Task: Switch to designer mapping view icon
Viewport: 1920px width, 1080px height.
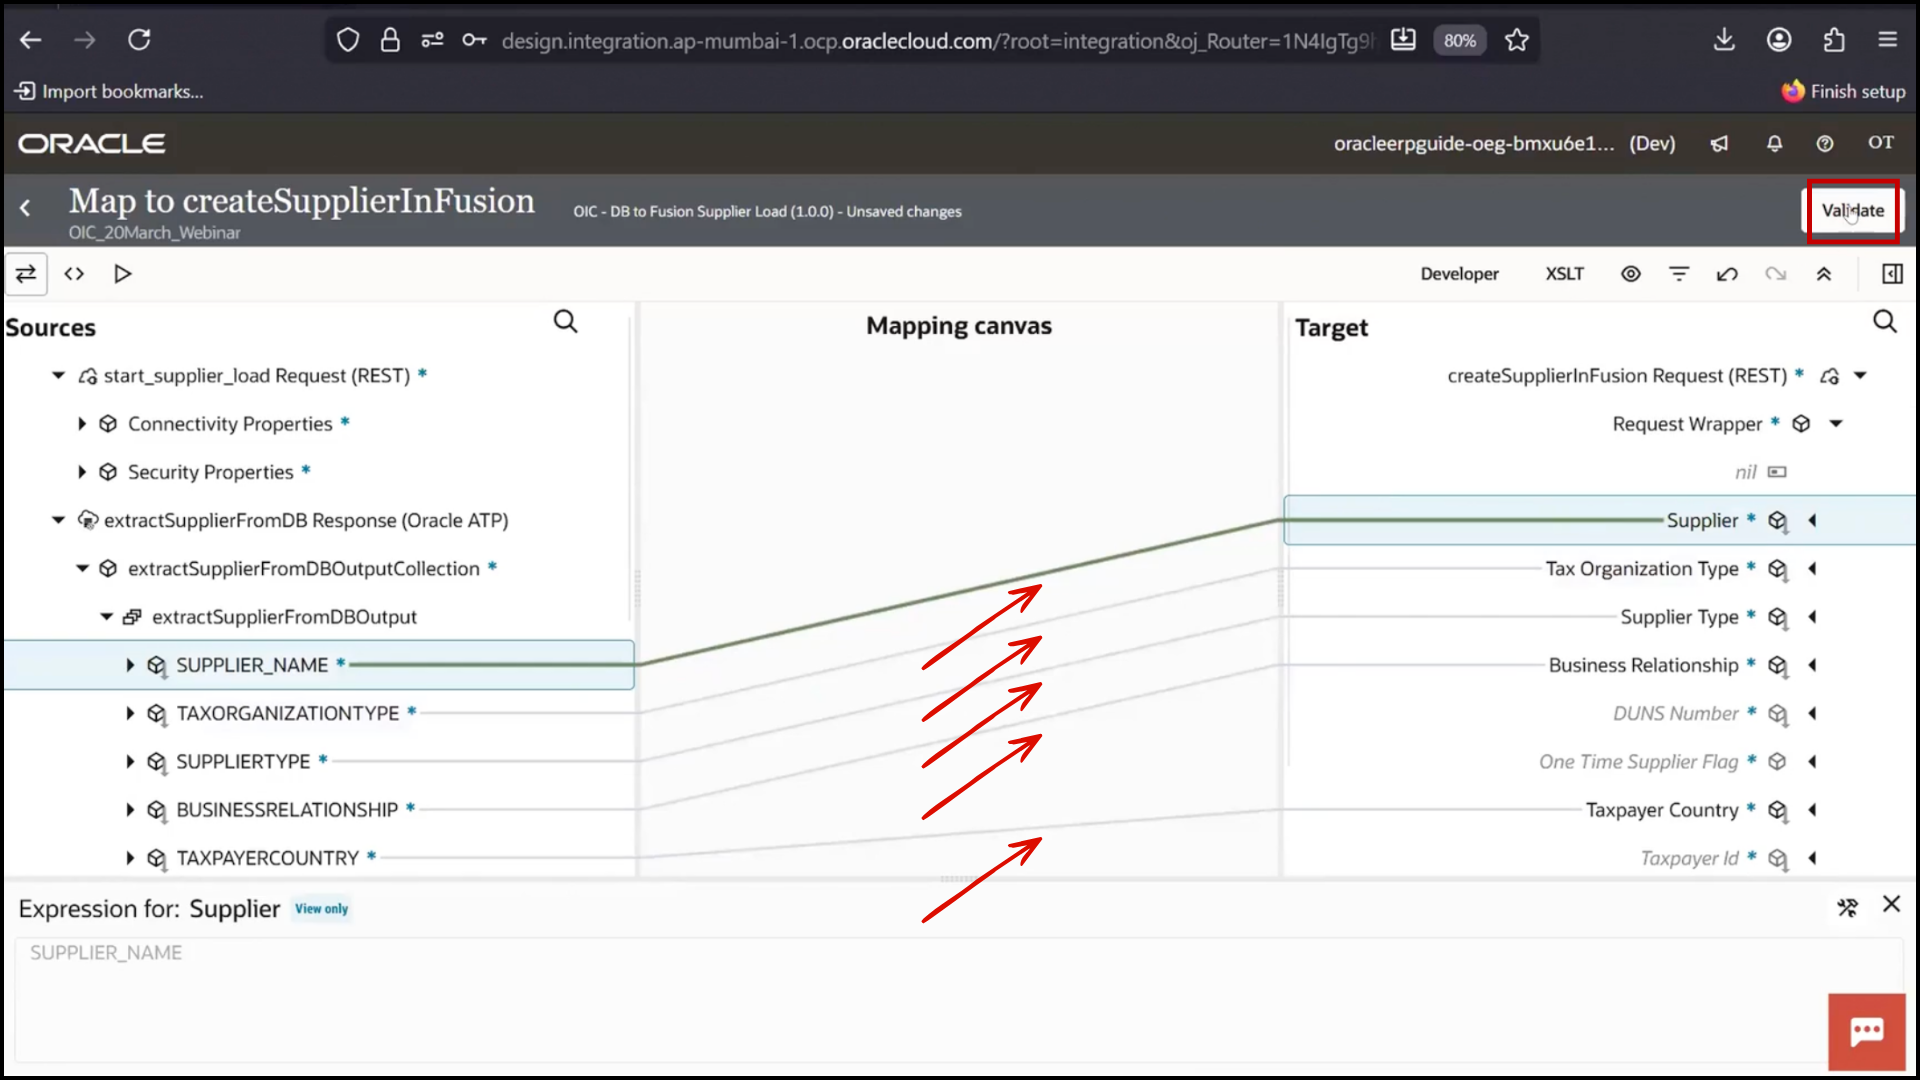Action: pos(26,274)
